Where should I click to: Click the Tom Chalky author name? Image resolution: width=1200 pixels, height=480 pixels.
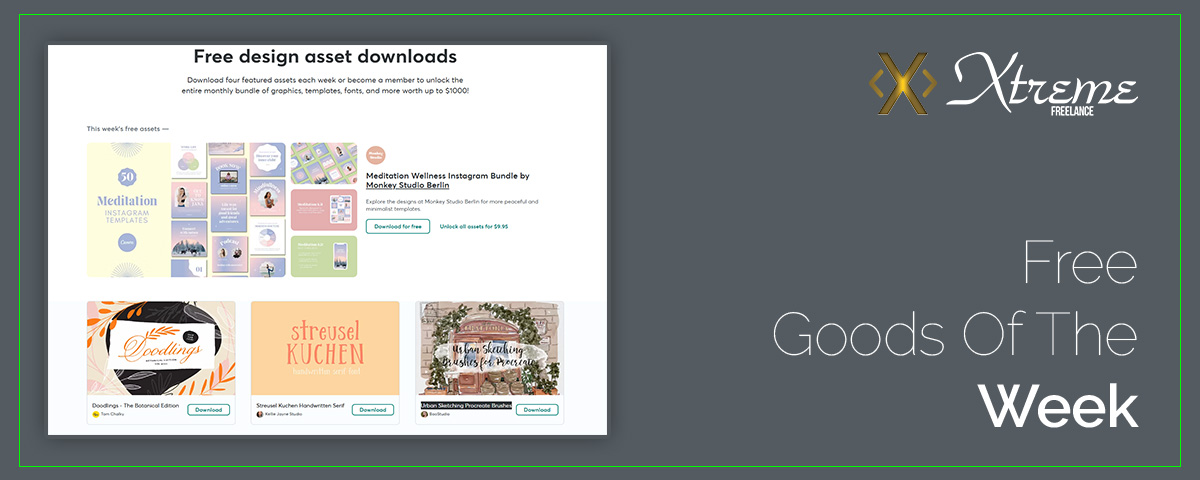[x=111, y=414]
